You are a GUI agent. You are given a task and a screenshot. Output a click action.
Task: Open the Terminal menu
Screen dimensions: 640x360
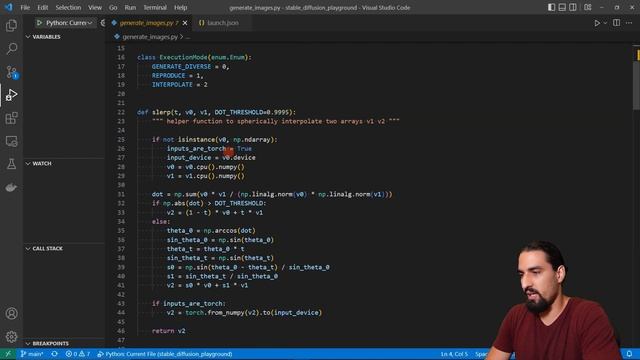pos(155,7)
